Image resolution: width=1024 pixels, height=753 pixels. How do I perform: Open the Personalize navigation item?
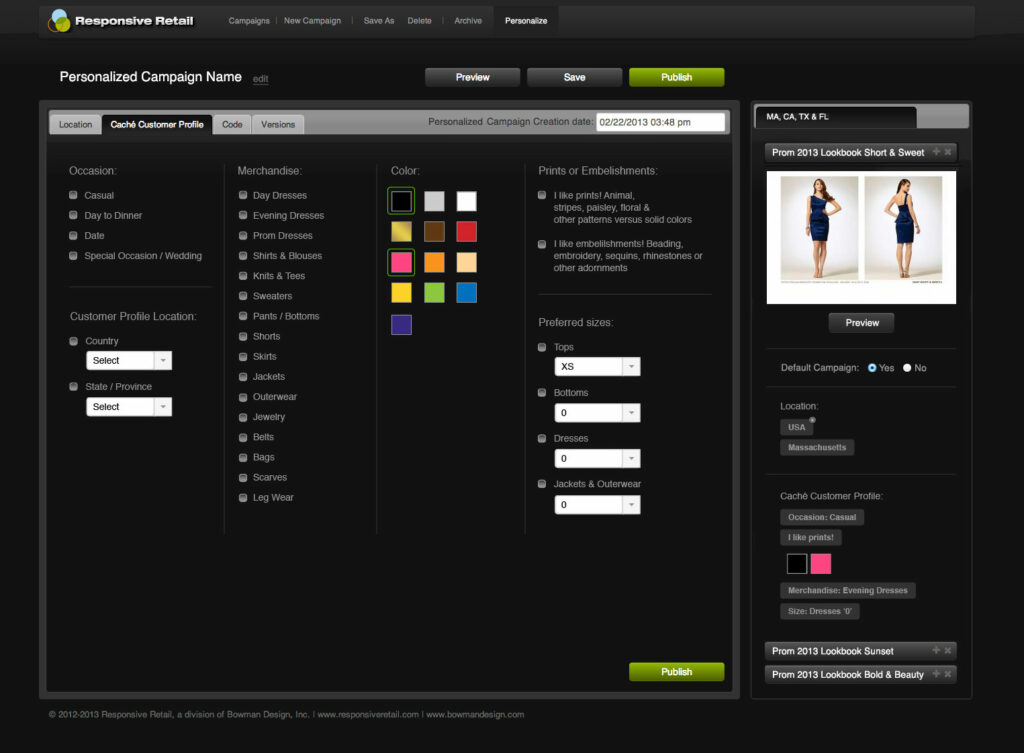coord(526,21)
